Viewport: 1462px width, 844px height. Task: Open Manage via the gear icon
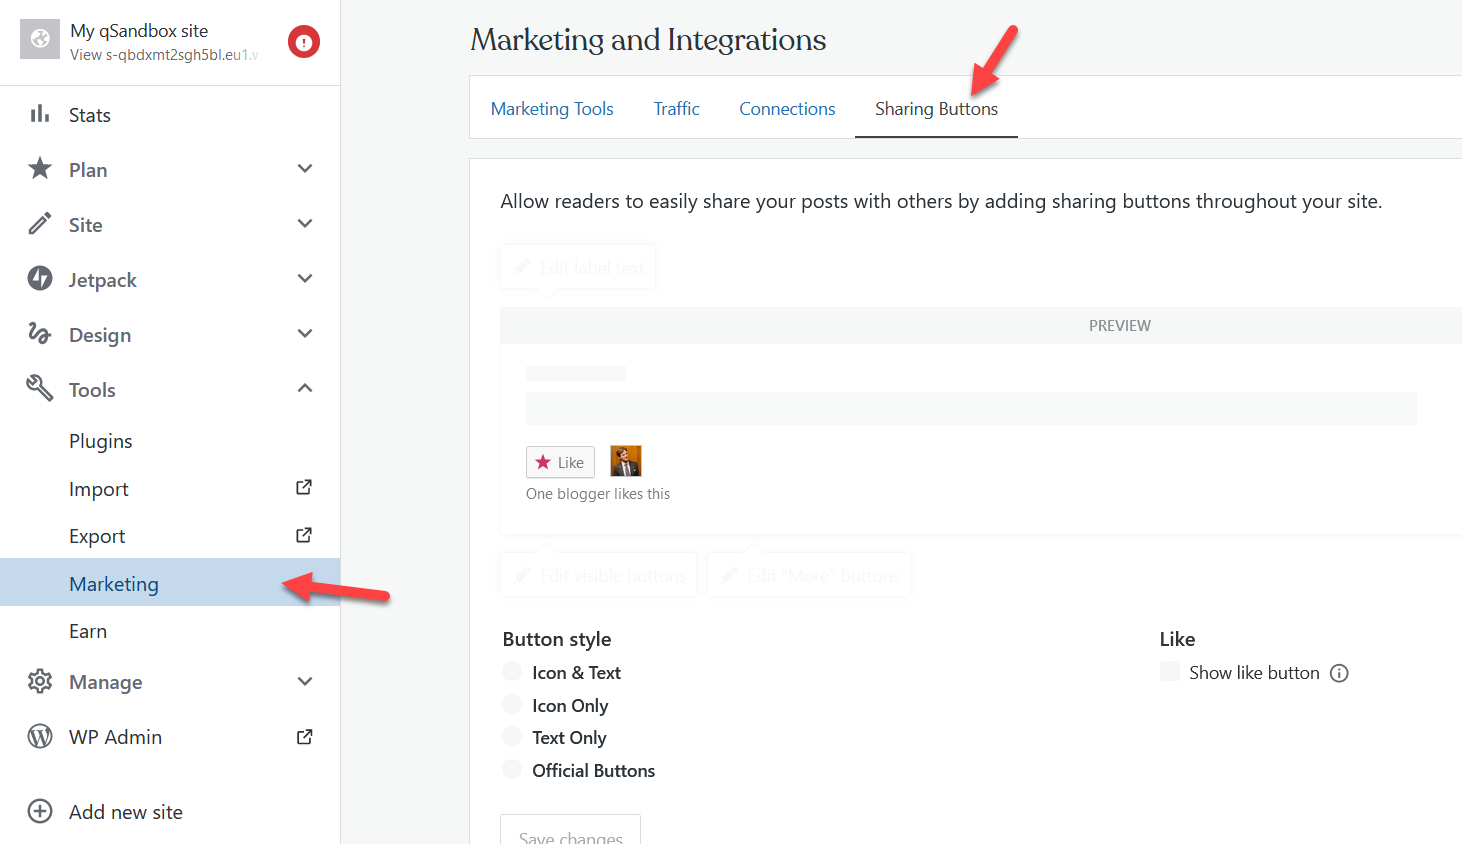[40, 681]
